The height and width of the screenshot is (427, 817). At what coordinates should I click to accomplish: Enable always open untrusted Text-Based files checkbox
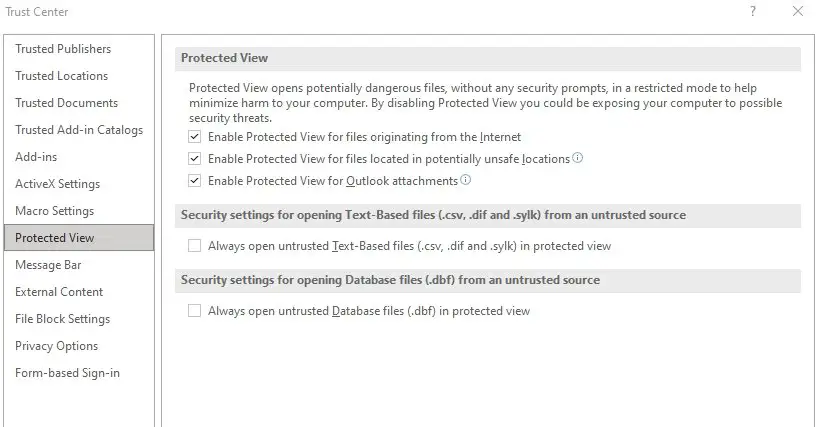(194, 245)
